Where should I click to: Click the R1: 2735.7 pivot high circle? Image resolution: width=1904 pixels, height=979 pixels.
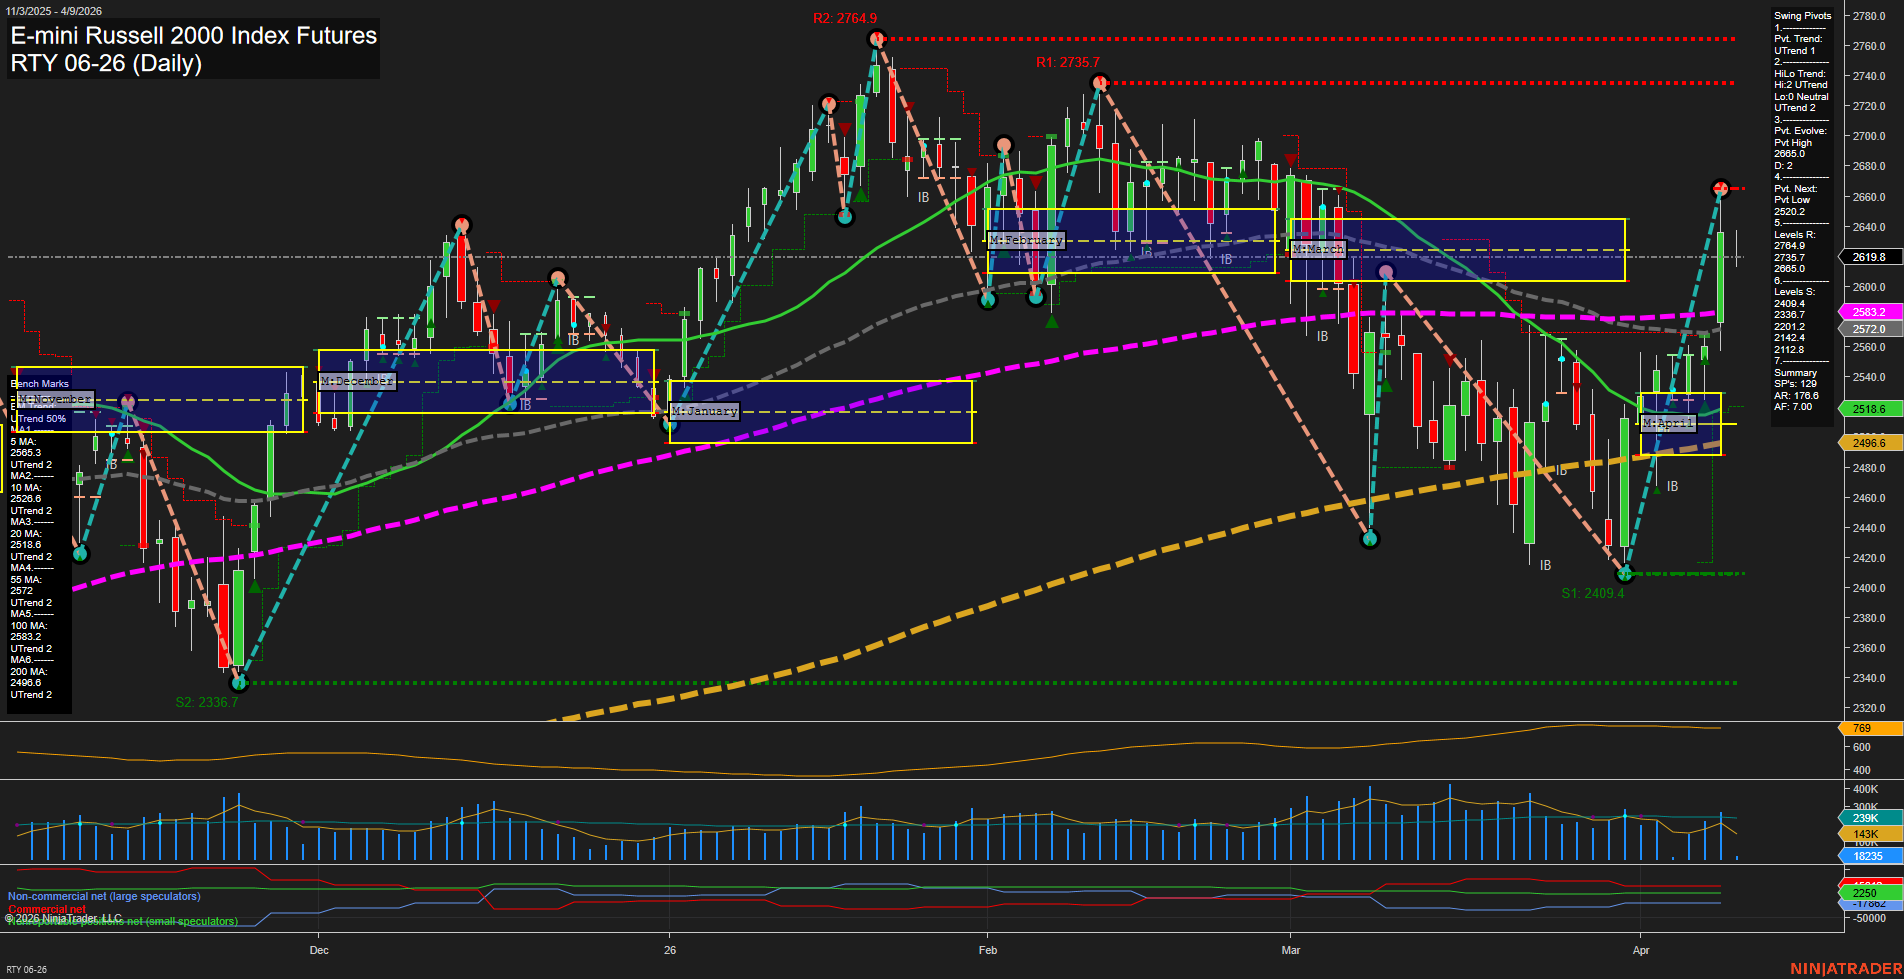[x=1099, y=82]
